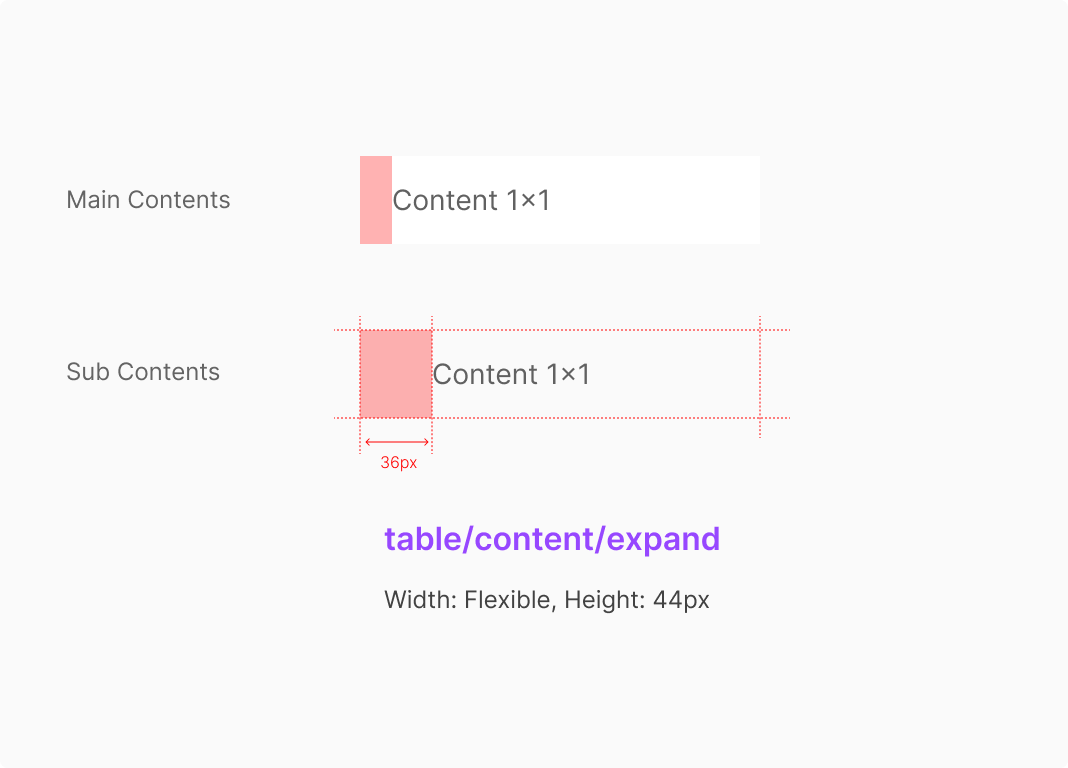Click the "Height:" text label
The height and width of the screenshot is (768, 1068).
tap(604, 601)
